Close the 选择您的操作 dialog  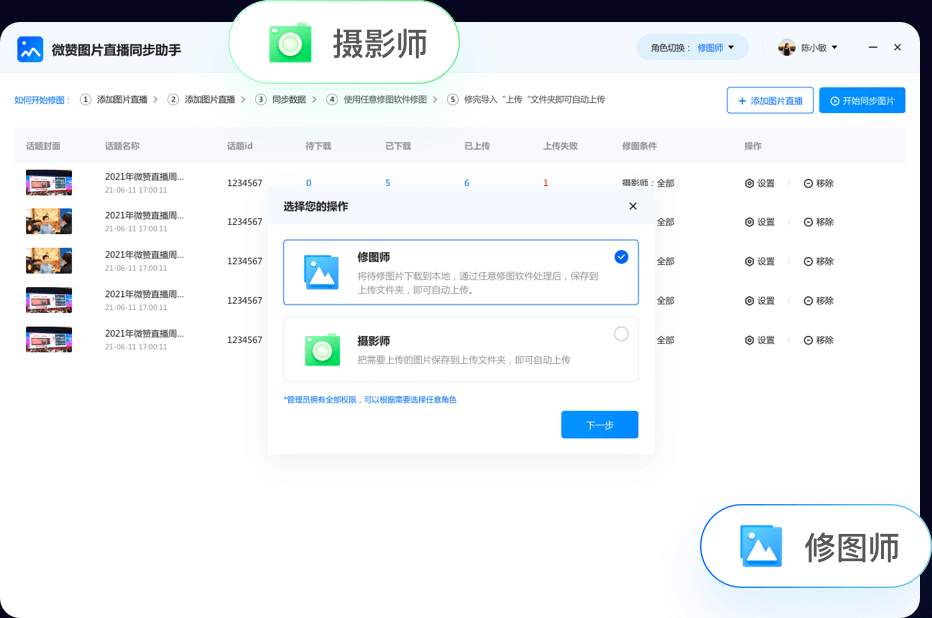coord(632,206)
